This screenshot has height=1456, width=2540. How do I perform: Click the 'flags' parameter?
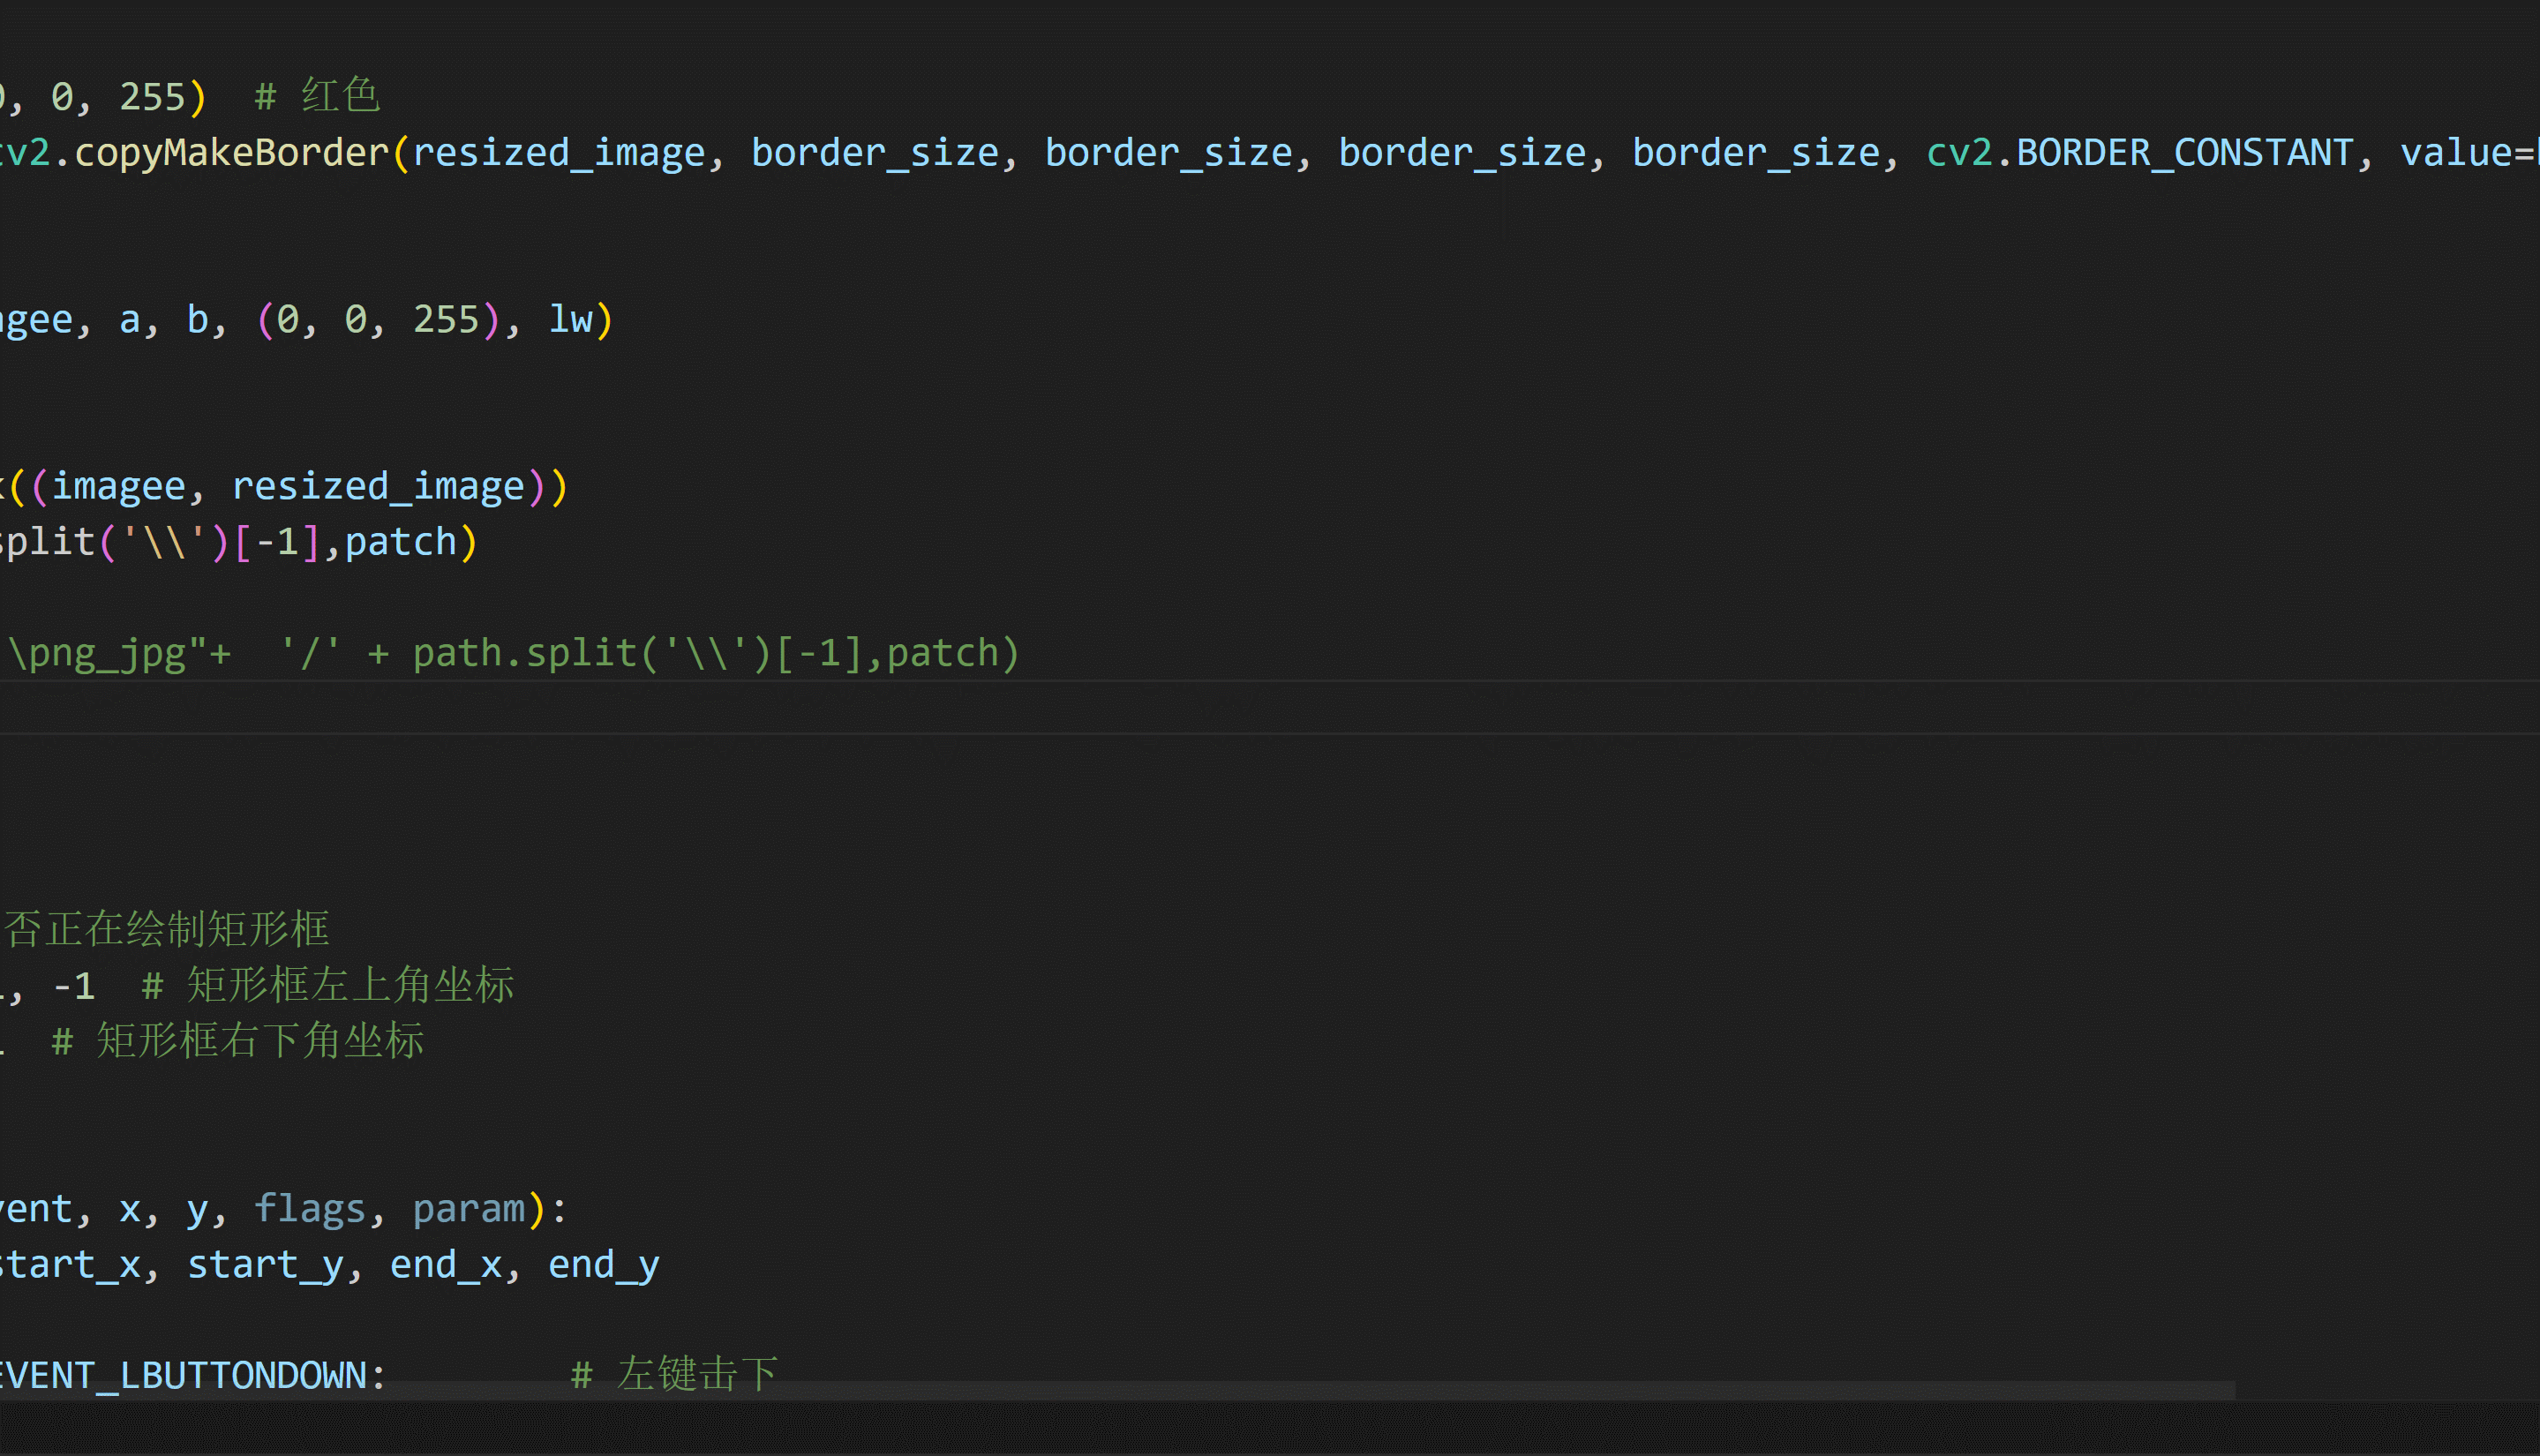[310, 1208]
